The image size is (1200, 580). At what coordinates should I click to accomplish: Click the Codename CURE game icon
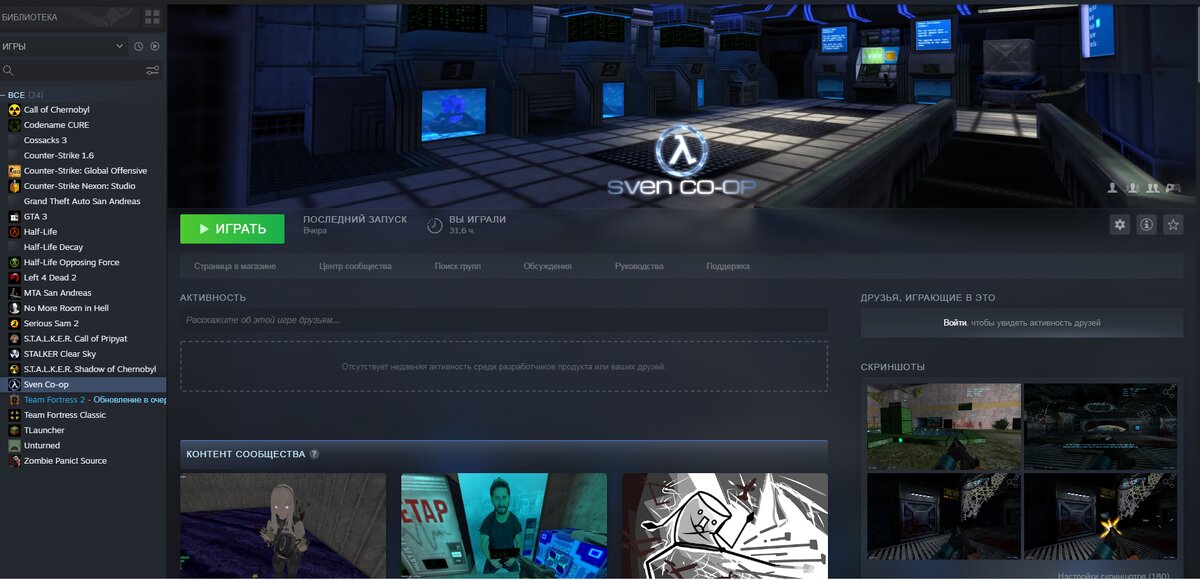pyautogui.click(x=14, y=125)
